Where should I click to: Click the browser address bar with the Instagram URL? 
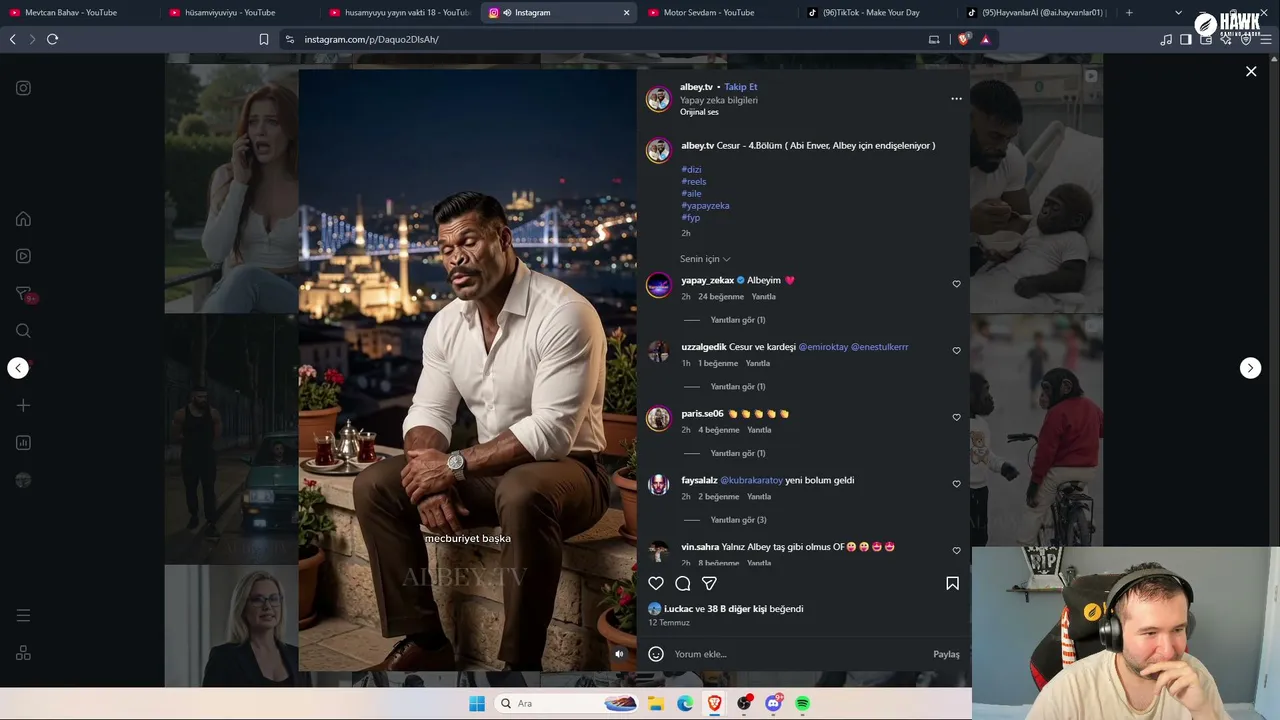click(x=600, y=39)
